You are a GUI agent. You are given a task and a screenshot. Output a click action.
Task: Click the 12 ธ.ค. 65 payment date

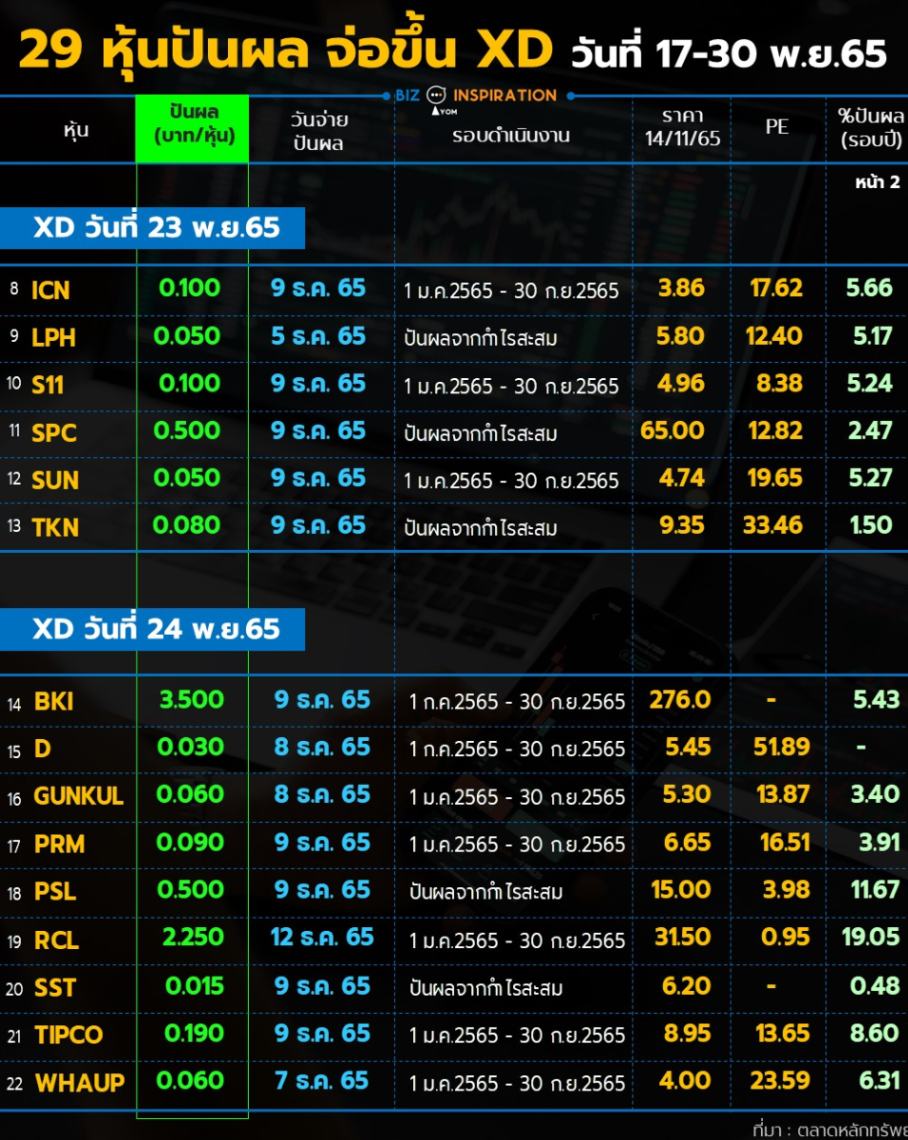(321, 938)
